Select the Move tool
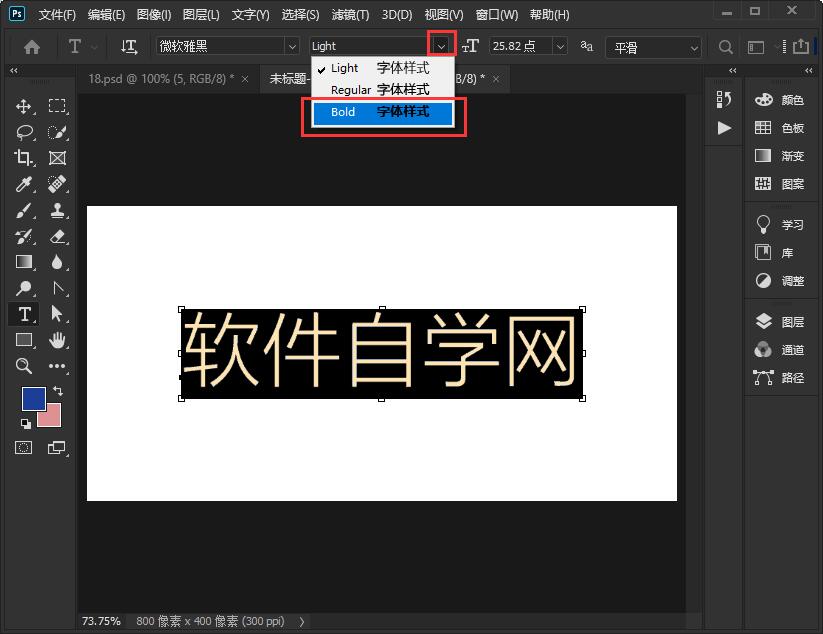The image size is (823, 634). tap(23, 107)
